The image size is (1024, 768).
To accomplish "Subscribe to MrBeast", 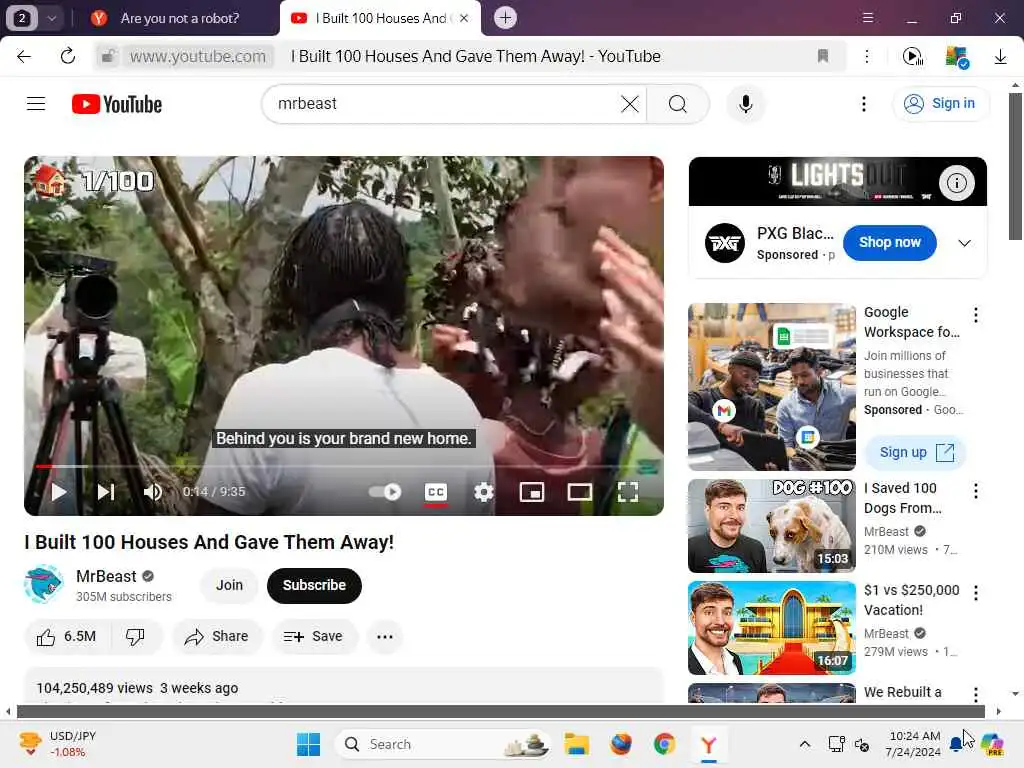I will coord(314,585).
